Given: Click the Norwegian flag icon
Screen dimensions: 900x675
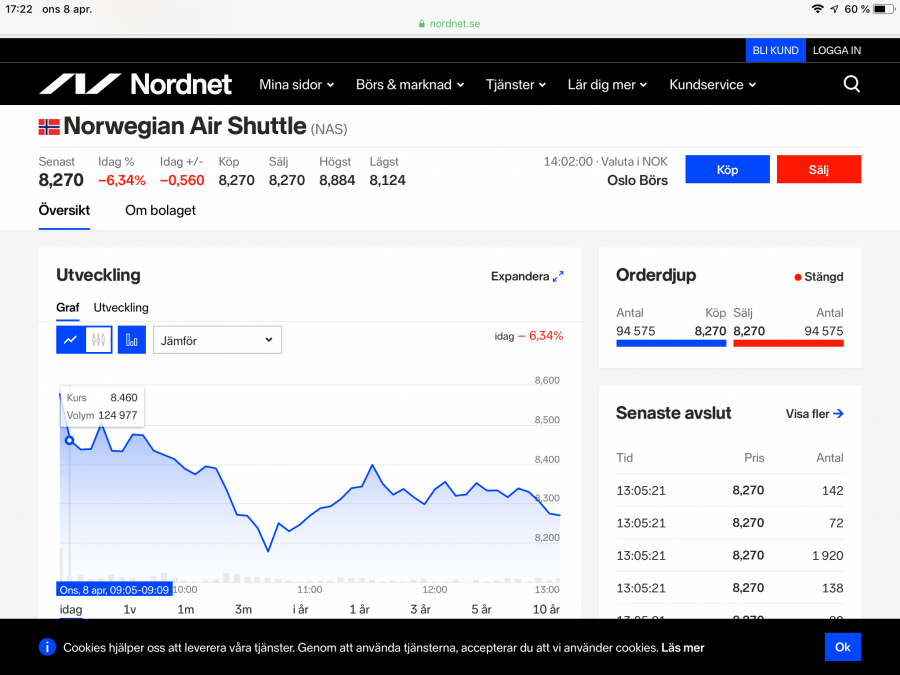Looking at the screenshot, I should point(49,127).
